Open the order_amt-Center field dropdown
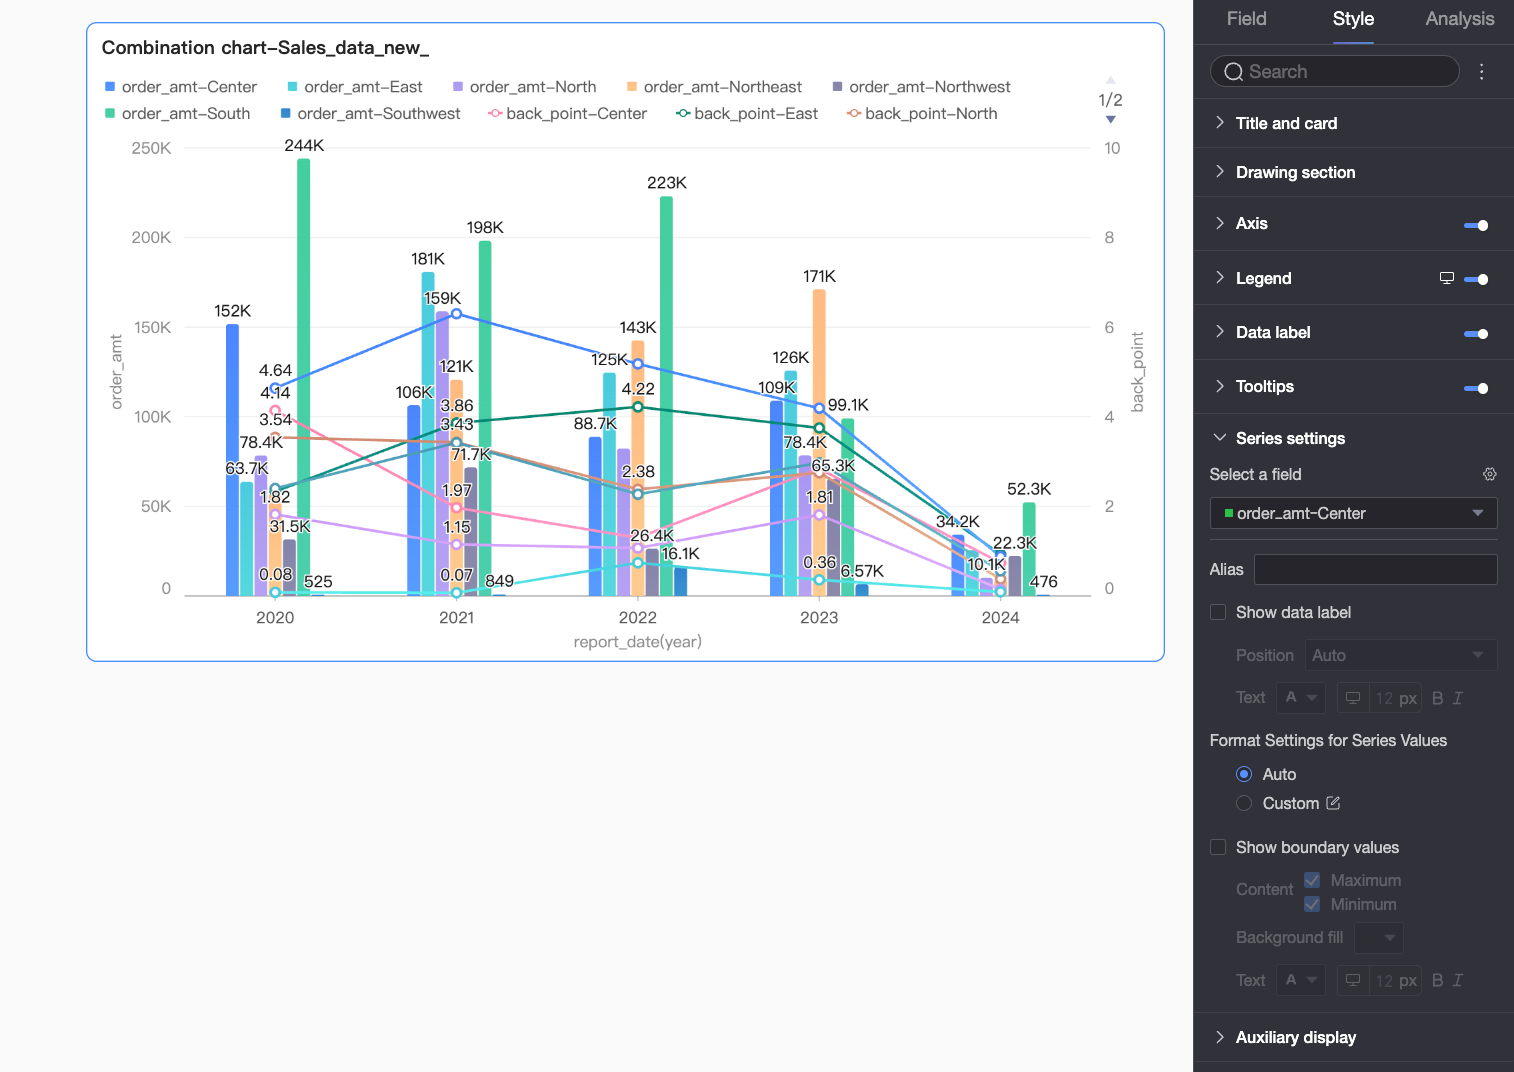This screenshot has width=1514, height=1072. pyautogui.click(x=1353, y=513)
